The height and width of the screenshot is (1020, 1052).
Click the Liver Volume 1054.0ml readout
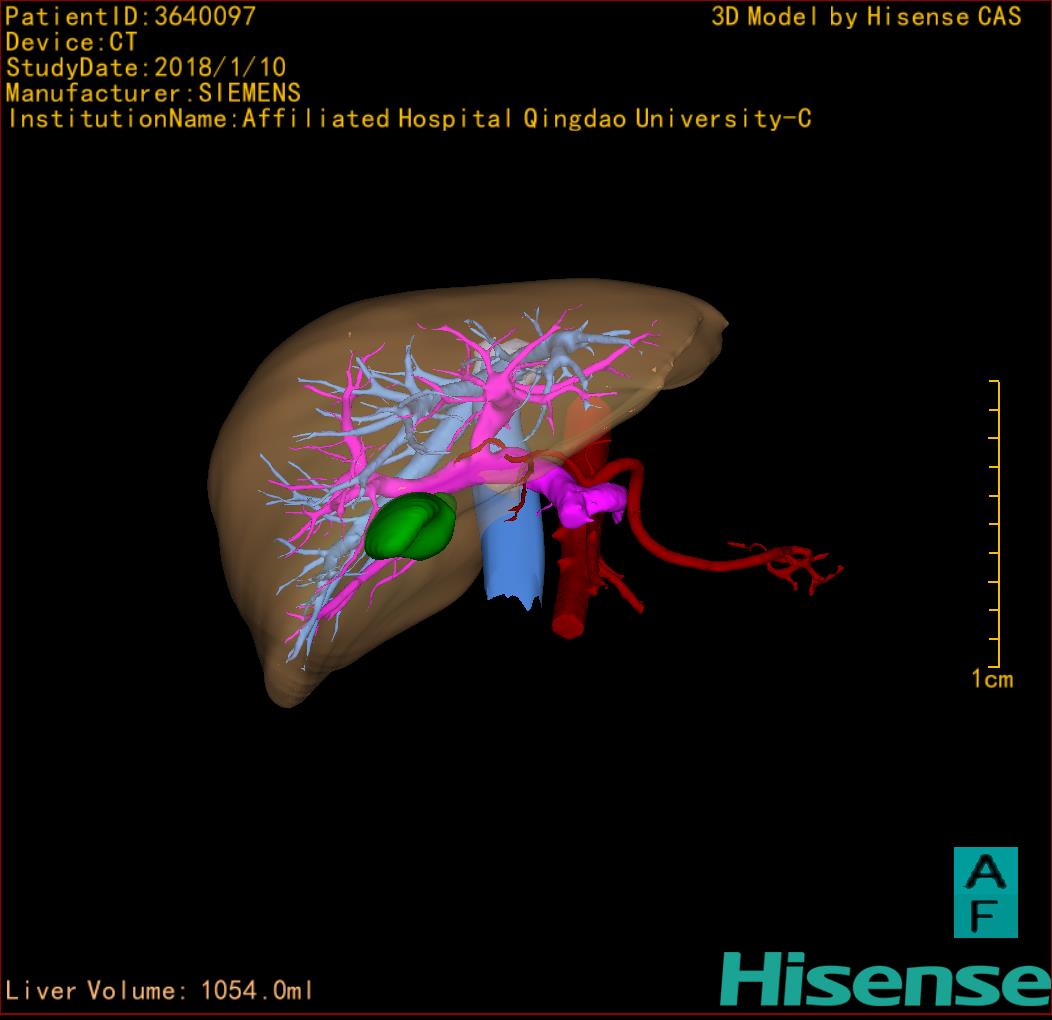pyautogui.click(x=160, y=991)
